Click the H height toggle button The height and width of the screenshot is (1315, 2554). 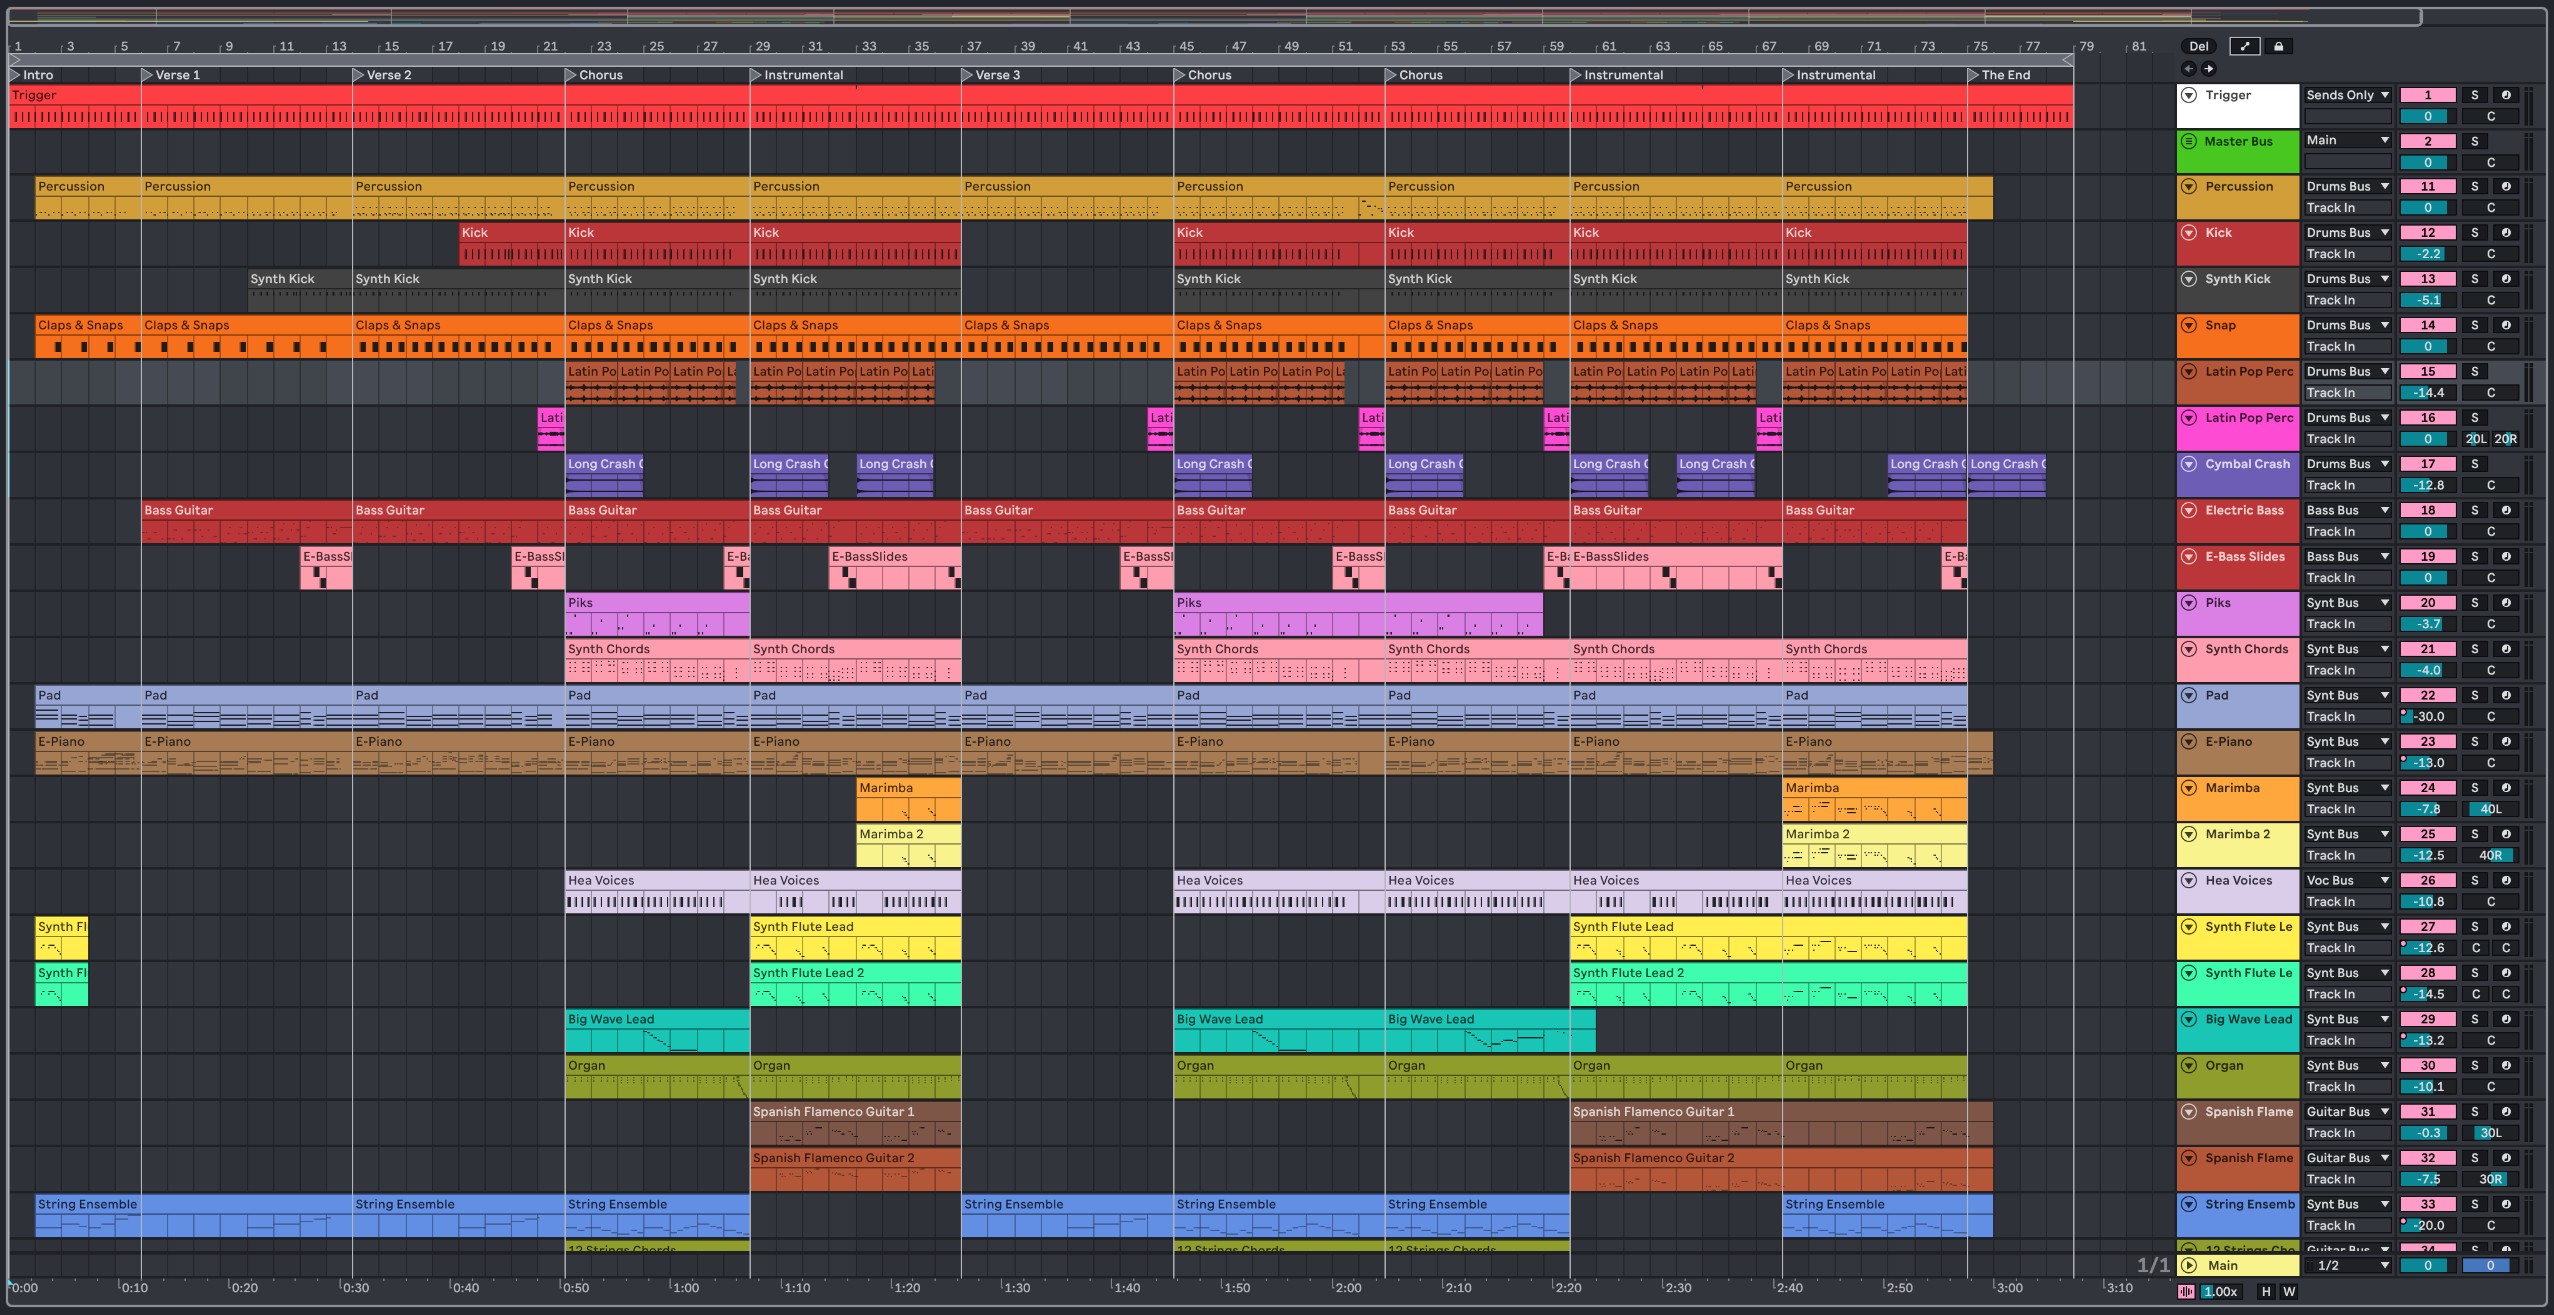[x=2266, y=1291]
